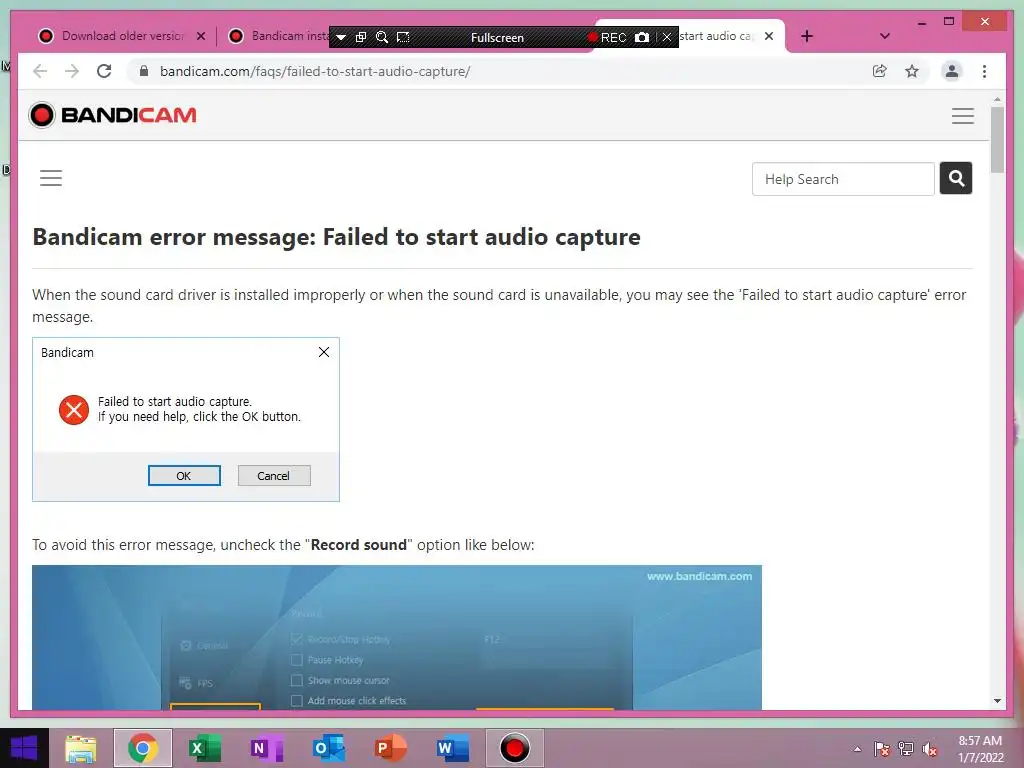The image size is (1024, 768).
Task: Show hidden system tray icons
Action: pos(857,749)
